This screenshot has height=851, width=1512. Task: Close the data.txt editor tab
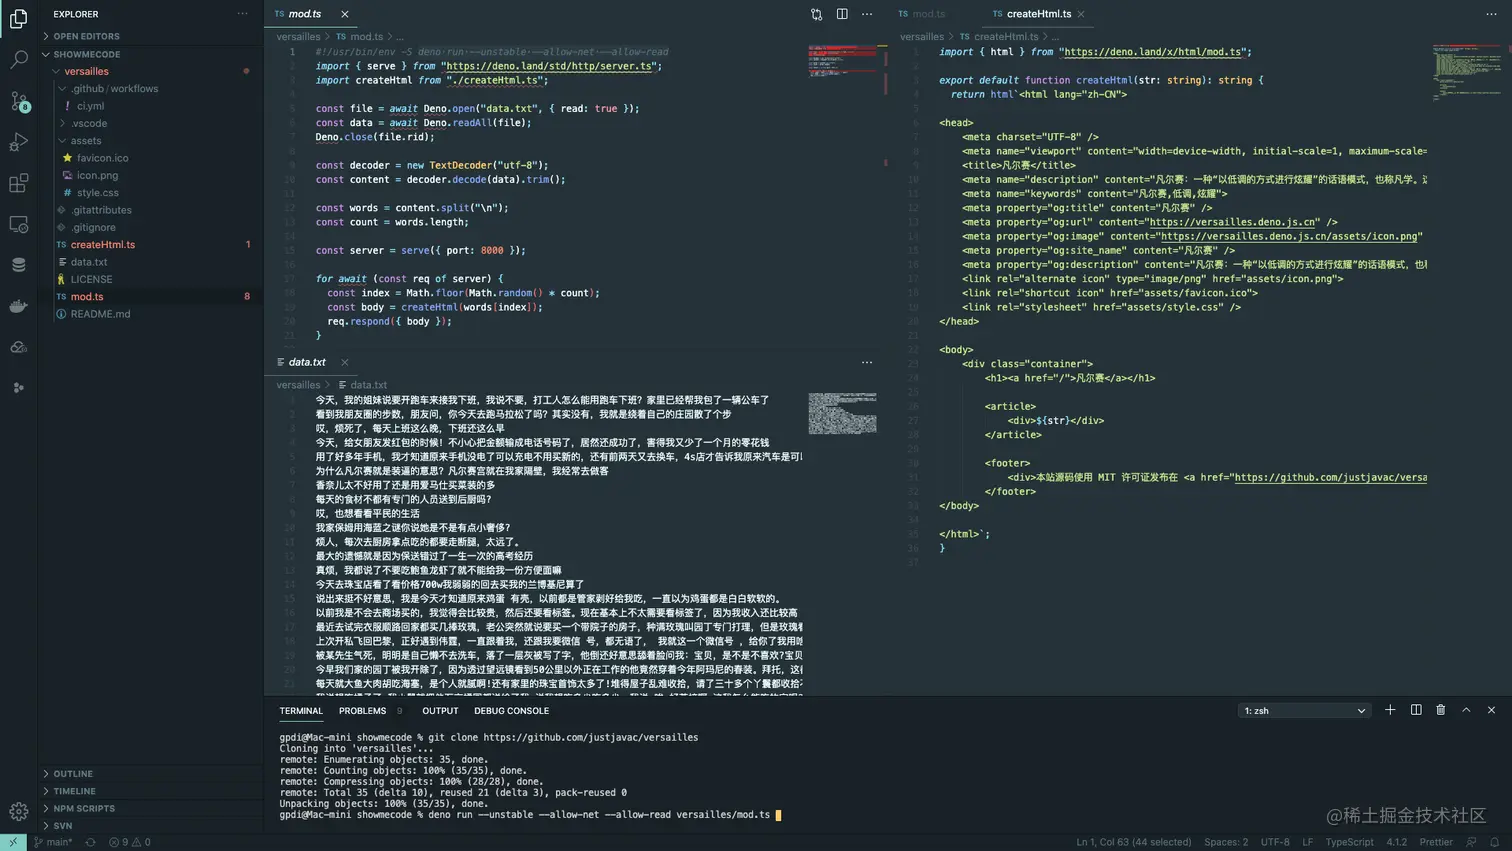point(345,362)
